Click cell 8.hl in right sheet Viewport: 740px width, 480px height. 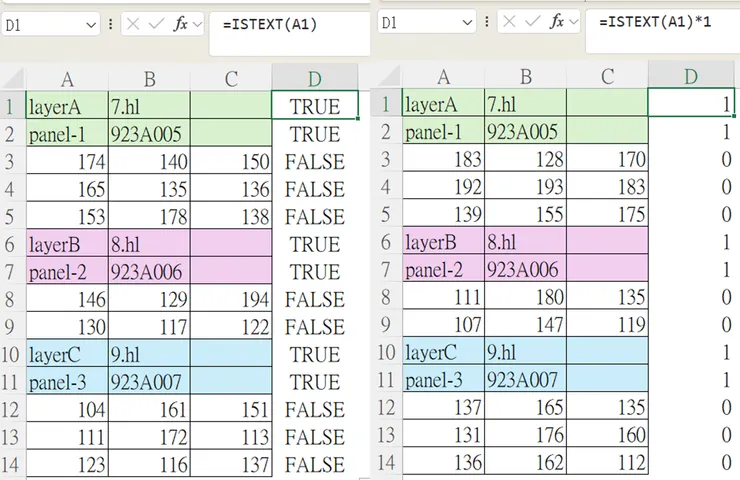525,242
